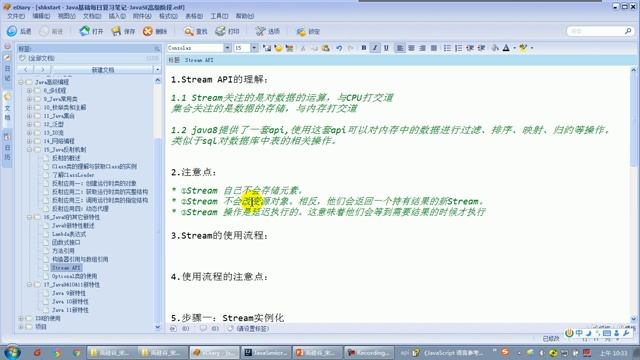Toggle italic formatting
The height and width of the screenshot is (360, 640).
click(x=375, y=48)
